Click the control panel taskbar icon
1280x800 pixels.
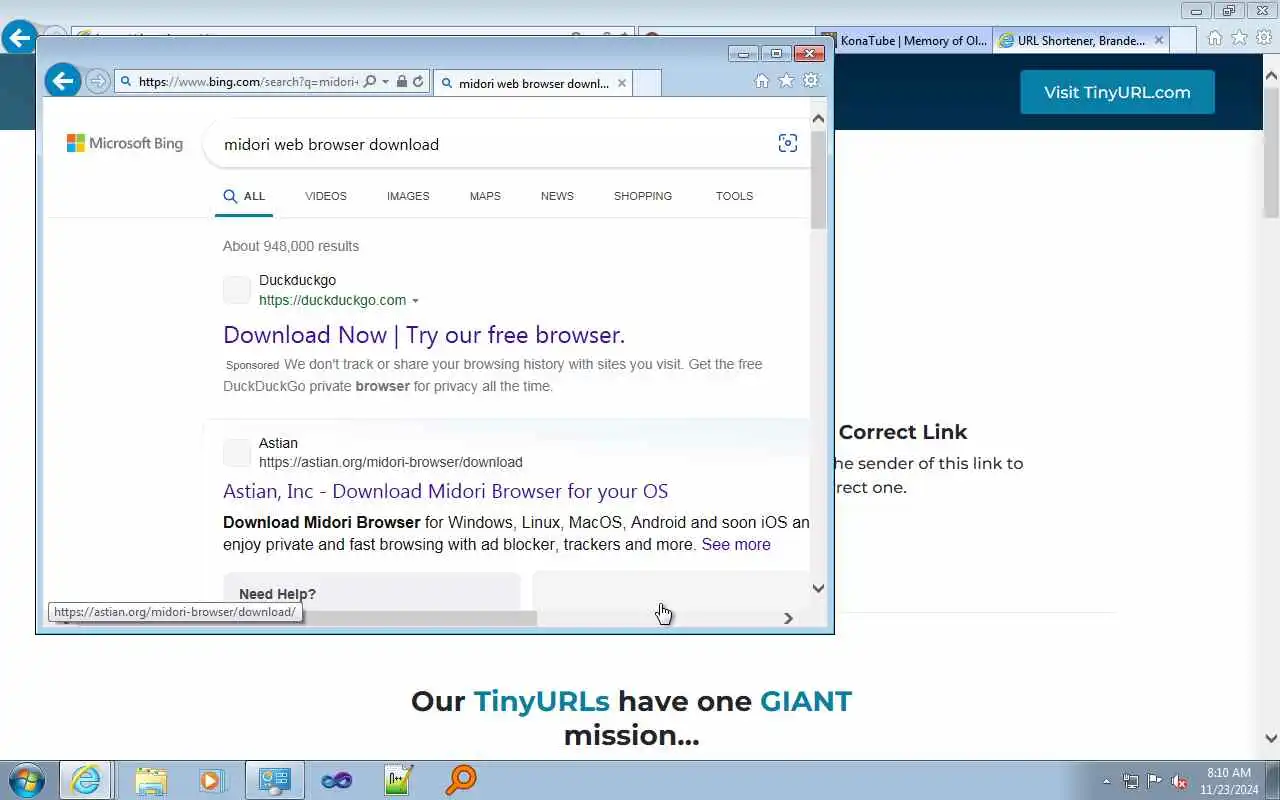pos(275,780)
